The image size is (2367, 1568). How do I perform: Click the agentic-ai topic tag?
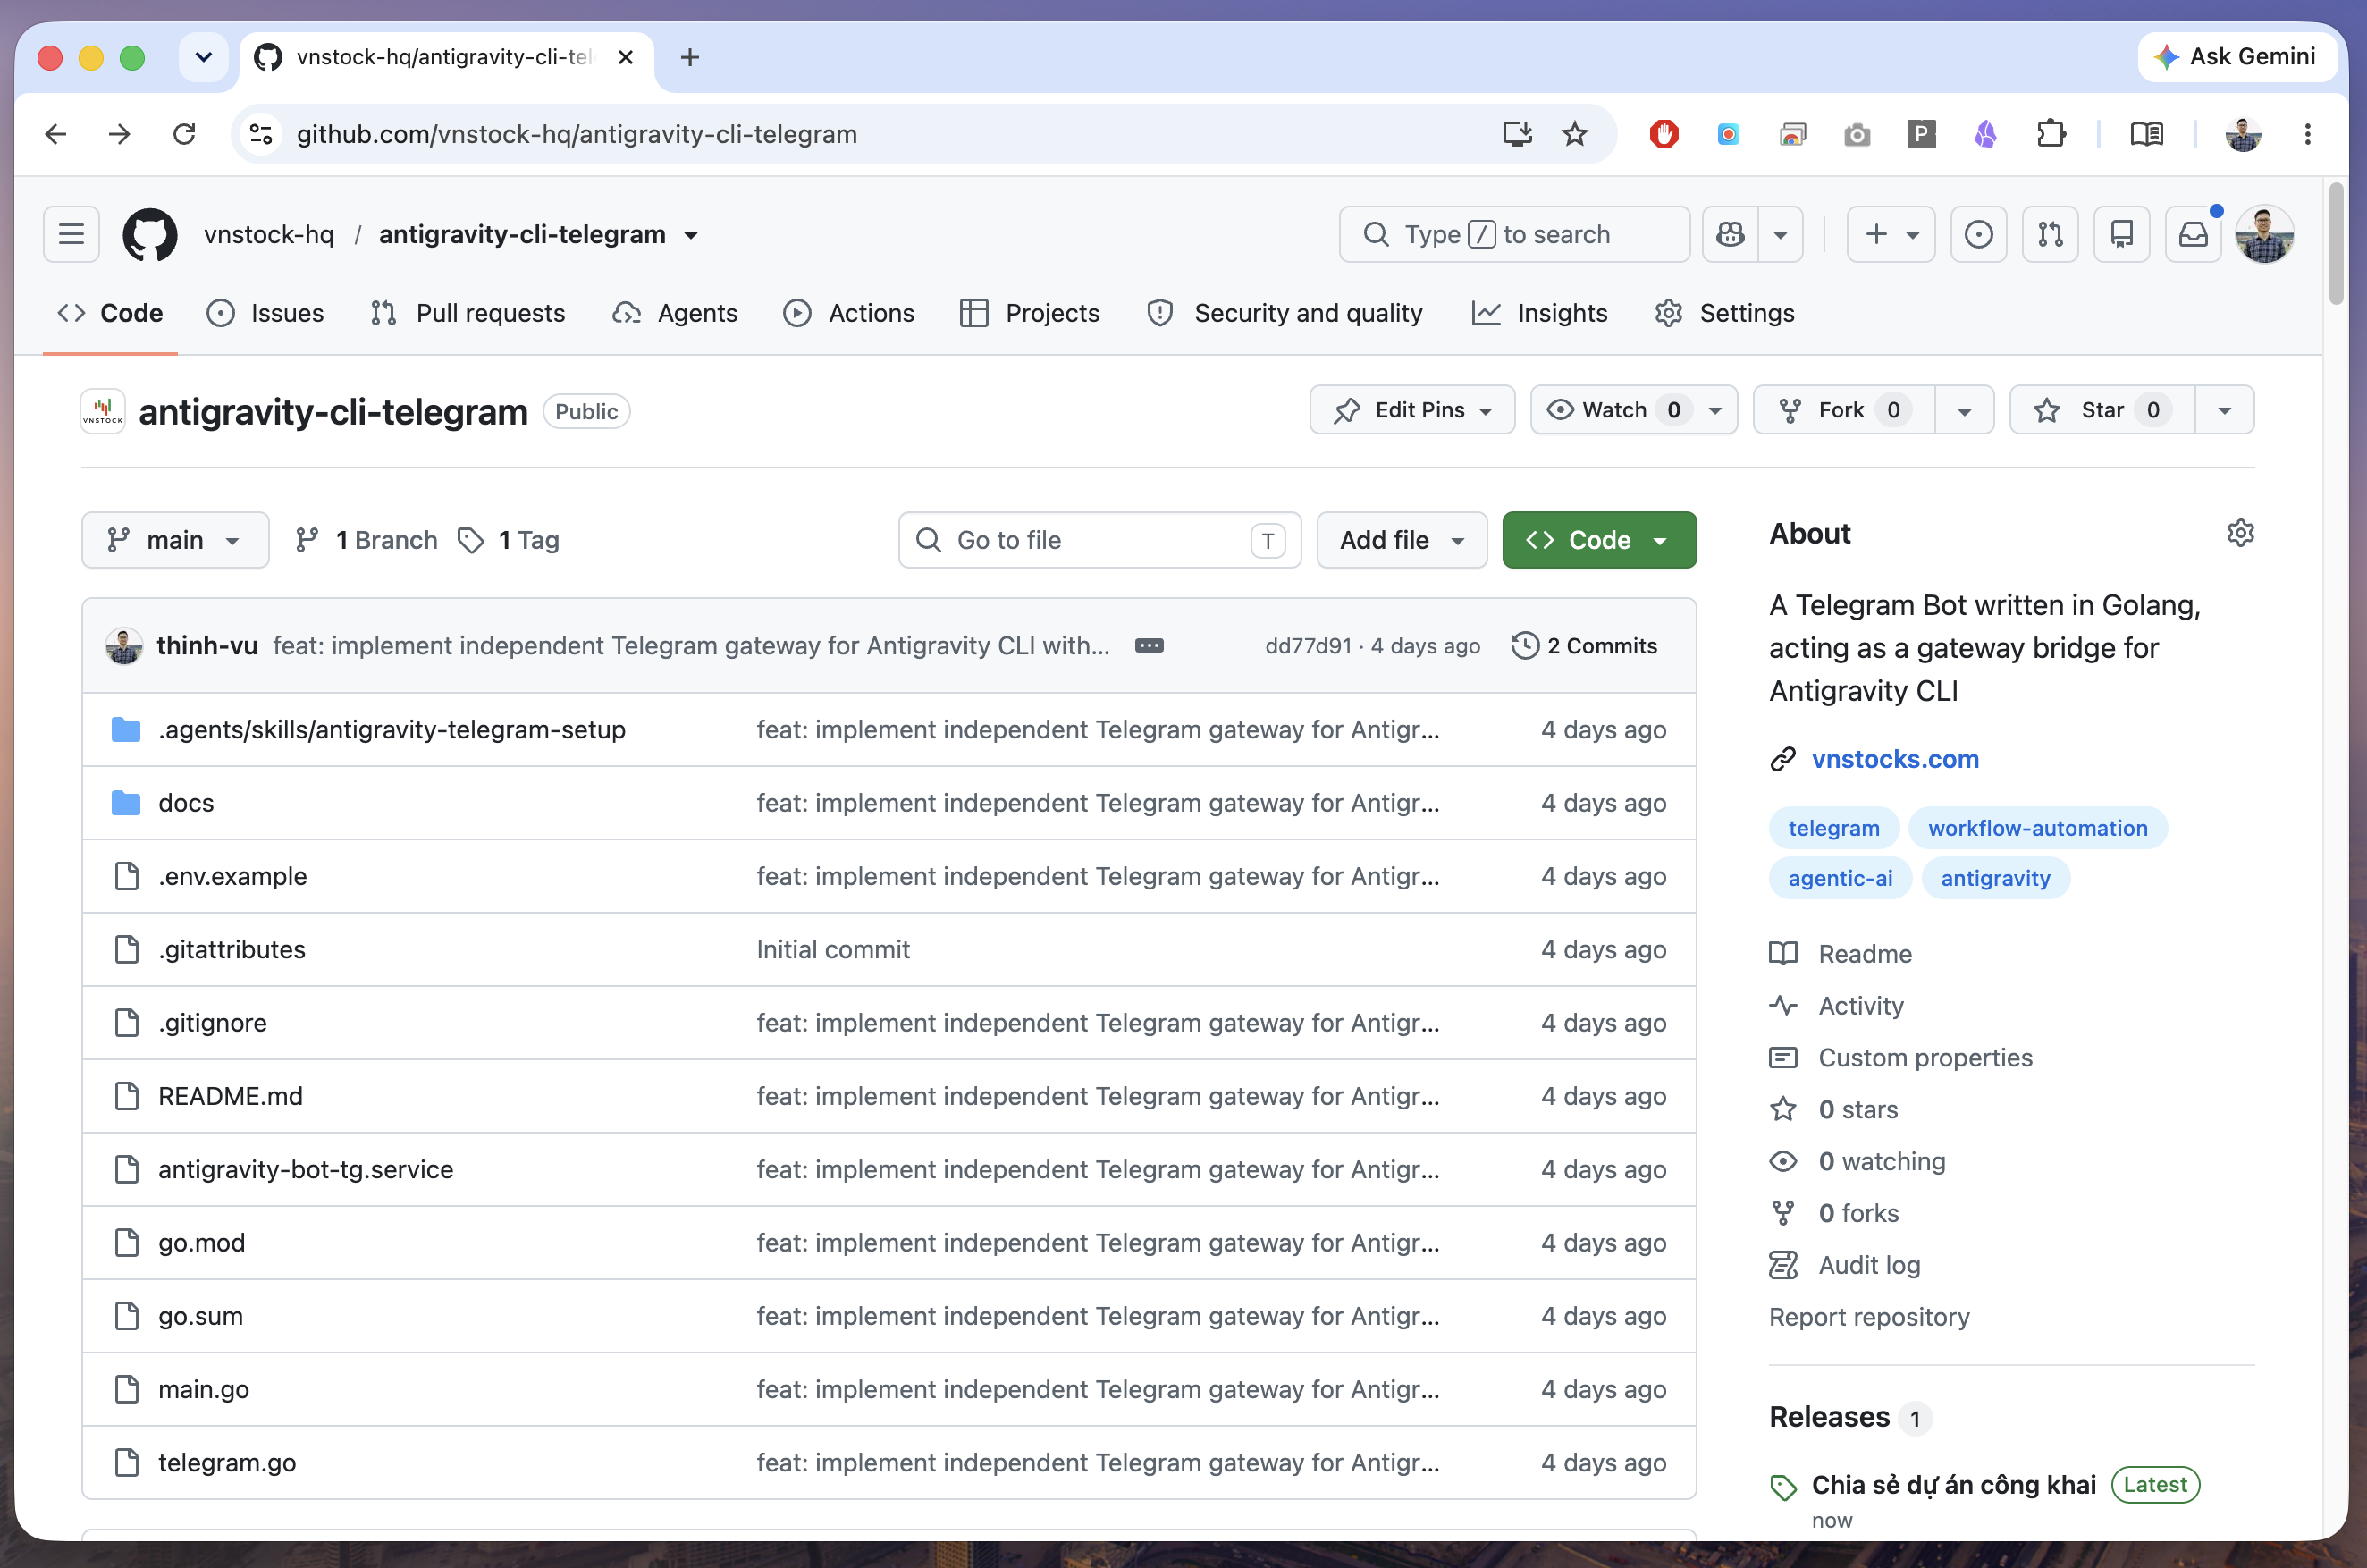click(x=1840, y=878)
